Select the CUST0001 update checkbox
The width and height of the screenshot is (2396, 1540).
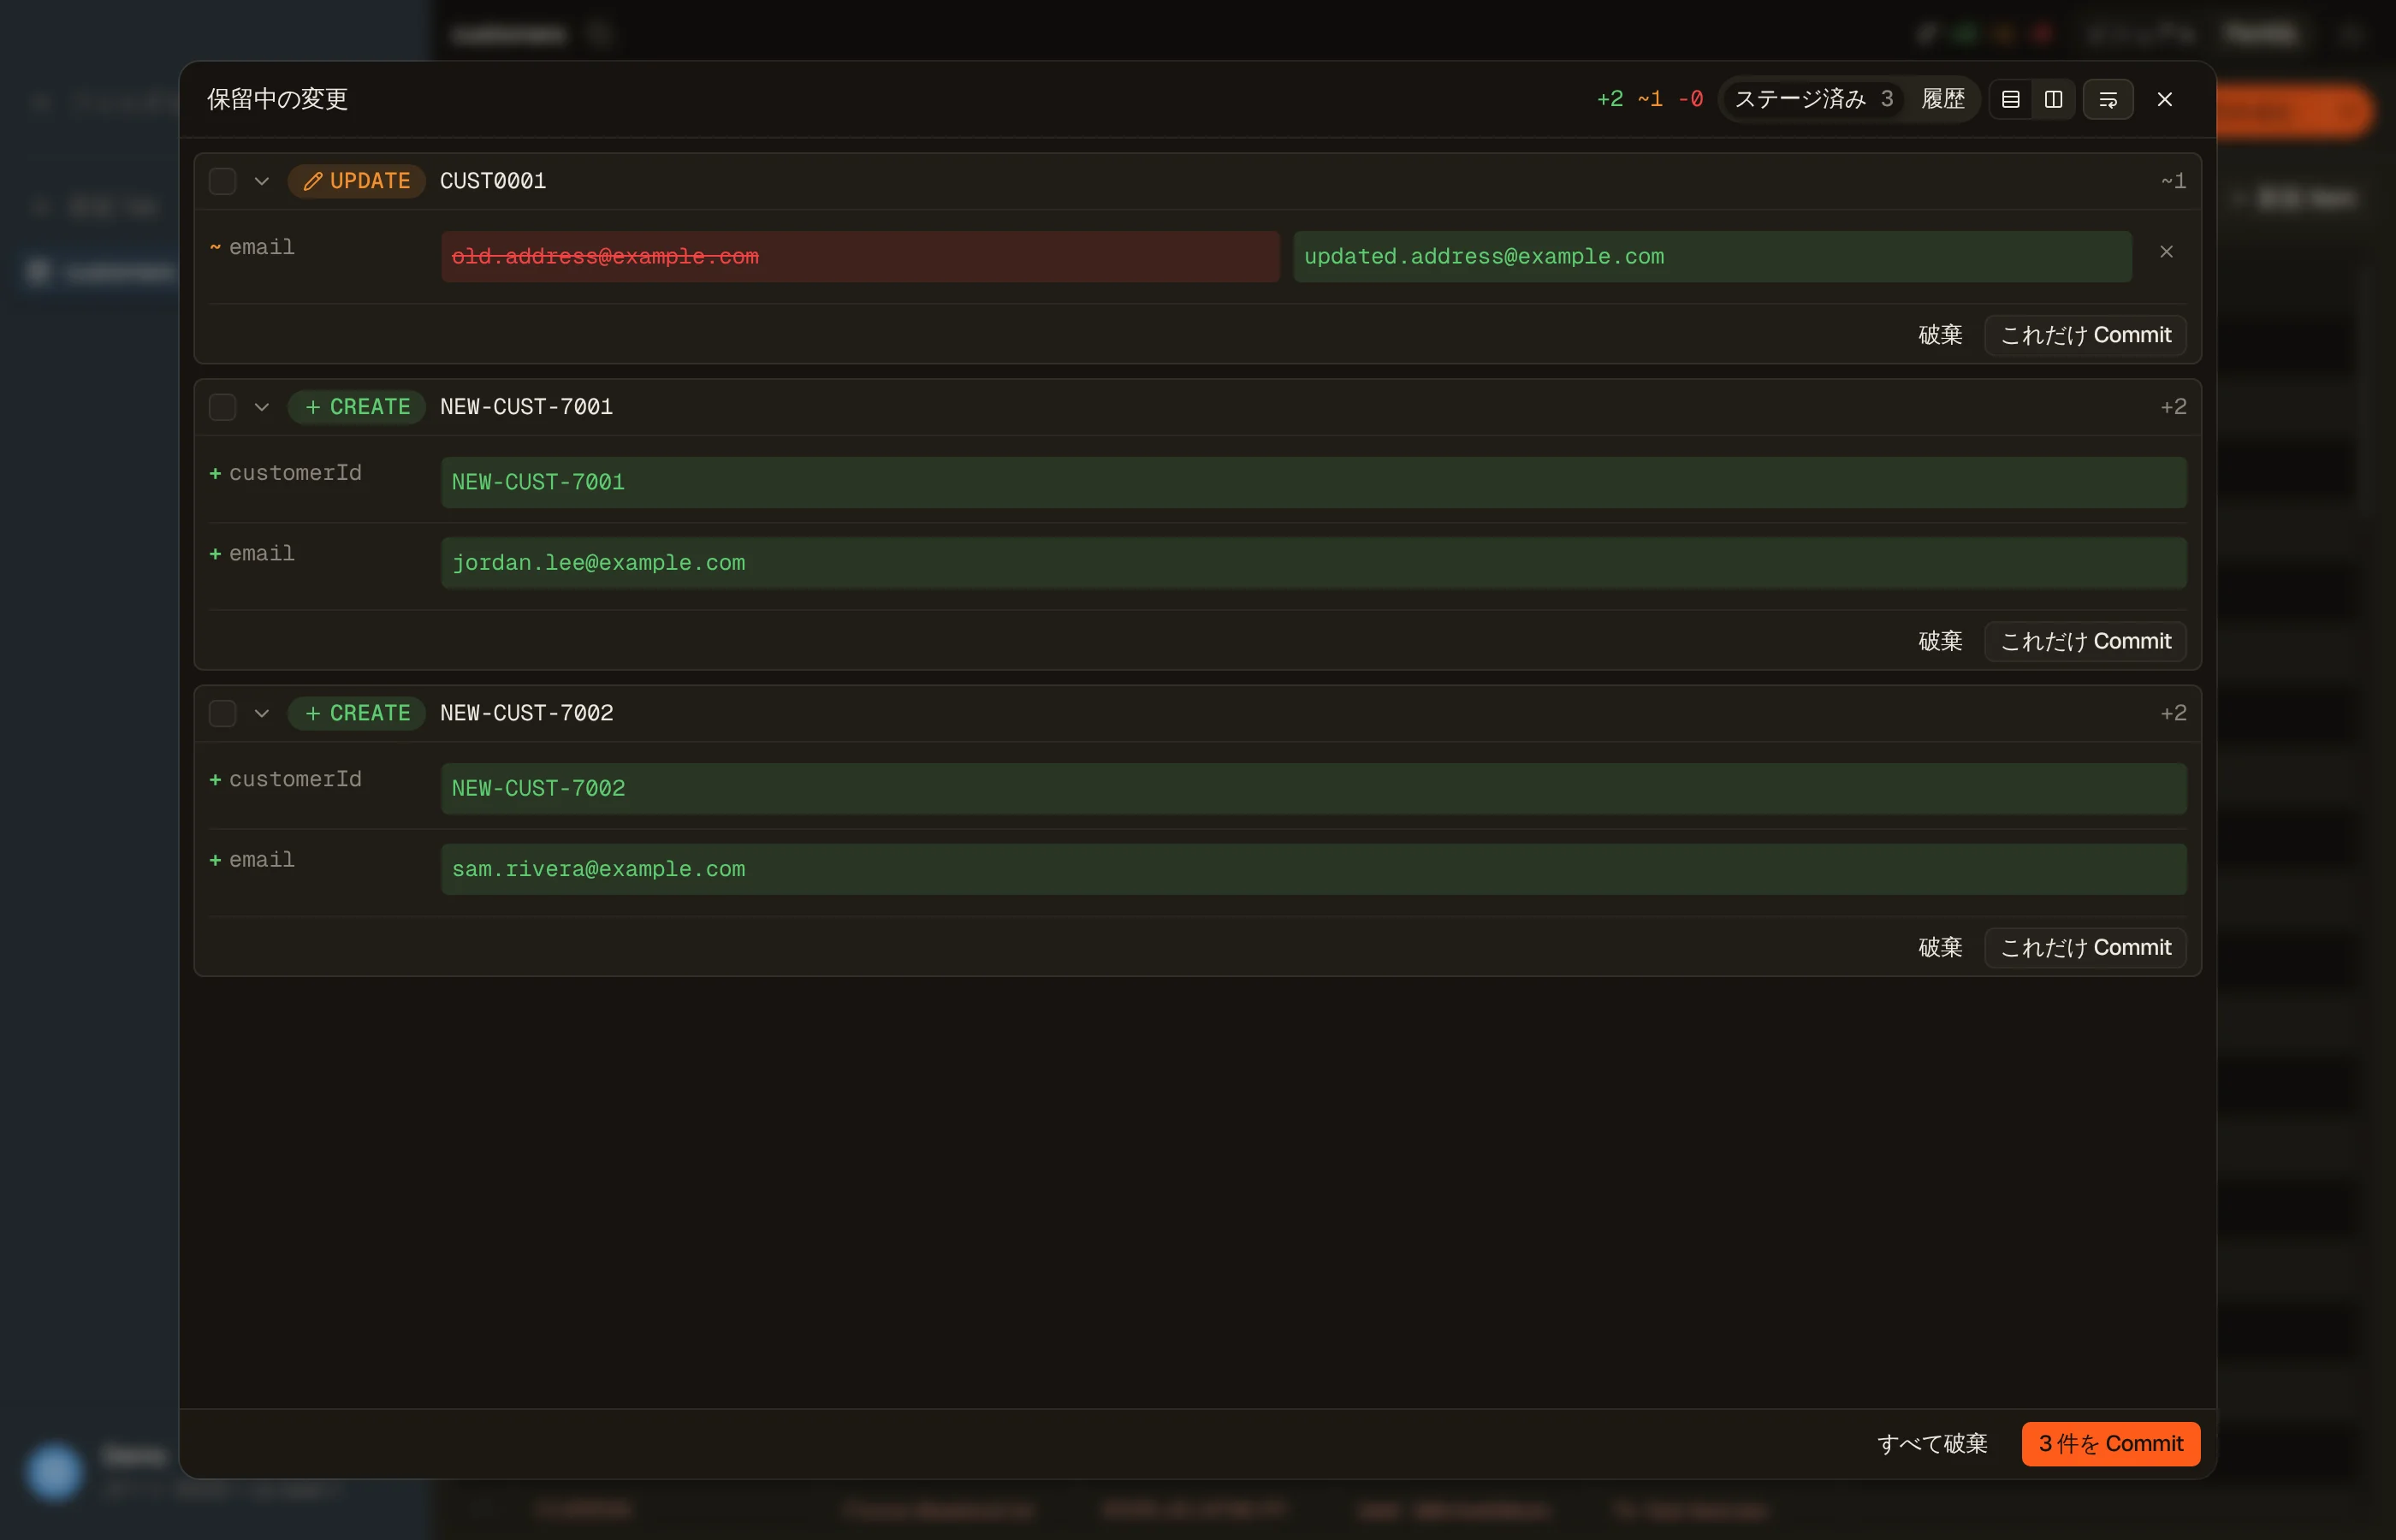click(x=222, y=181)
